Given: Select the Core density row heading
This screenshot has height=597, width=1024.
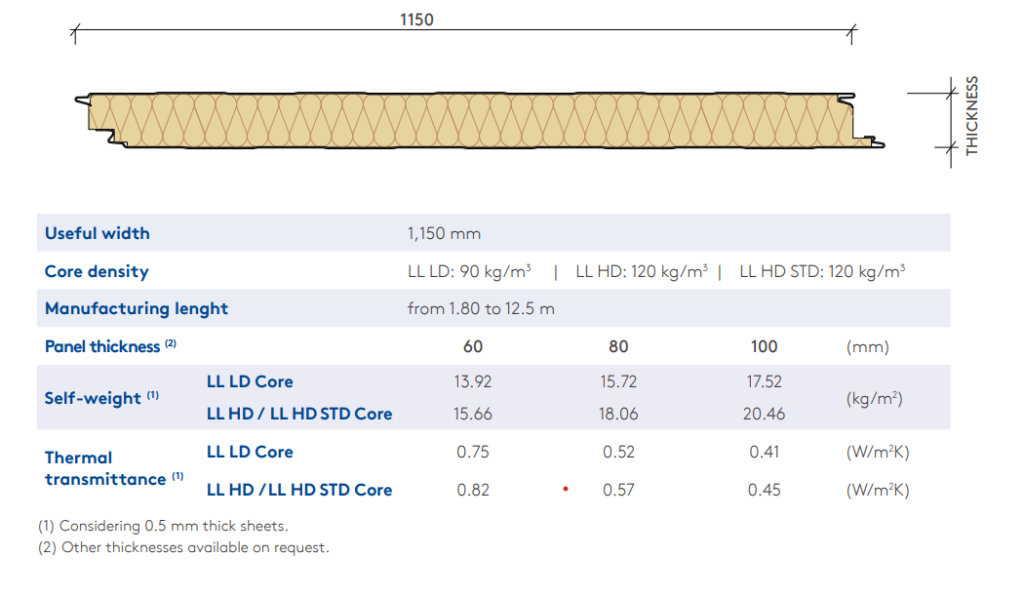Looking at the screenshot, I should tap(96, 271).
